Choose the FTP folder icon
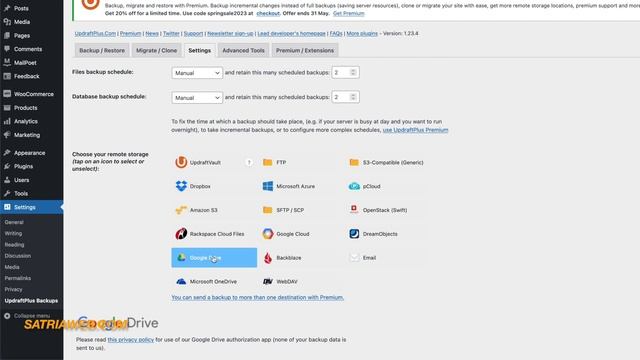 click(268, 162)
